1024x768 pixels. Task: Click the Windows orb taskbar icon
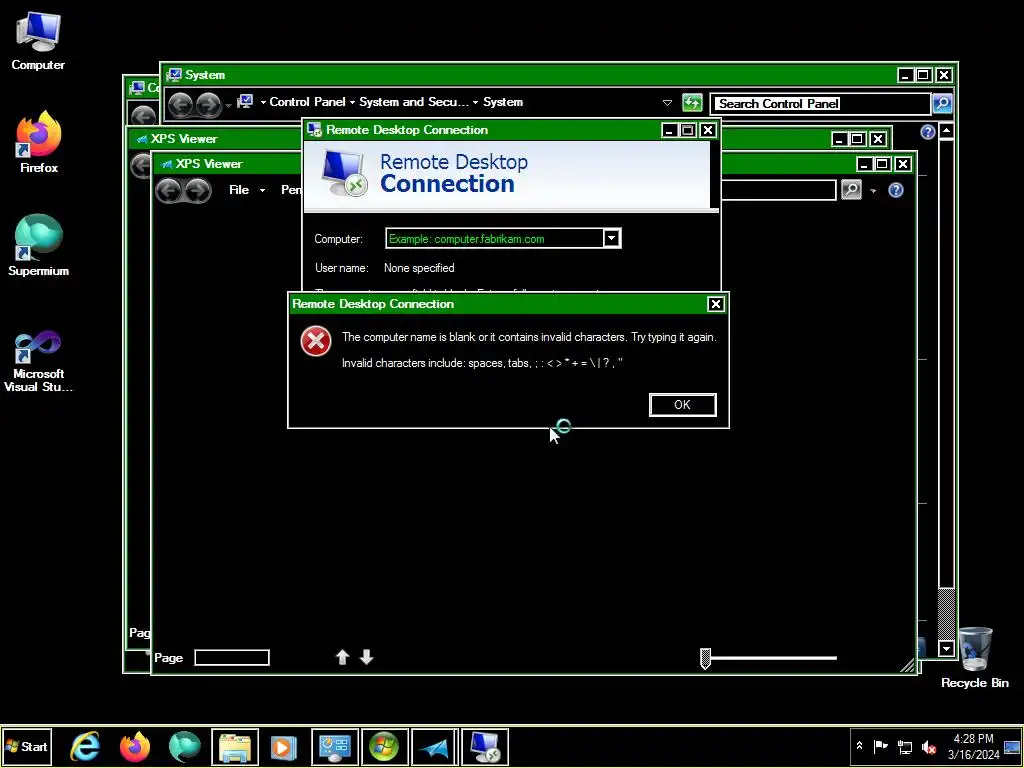click(x=385, y=747)
